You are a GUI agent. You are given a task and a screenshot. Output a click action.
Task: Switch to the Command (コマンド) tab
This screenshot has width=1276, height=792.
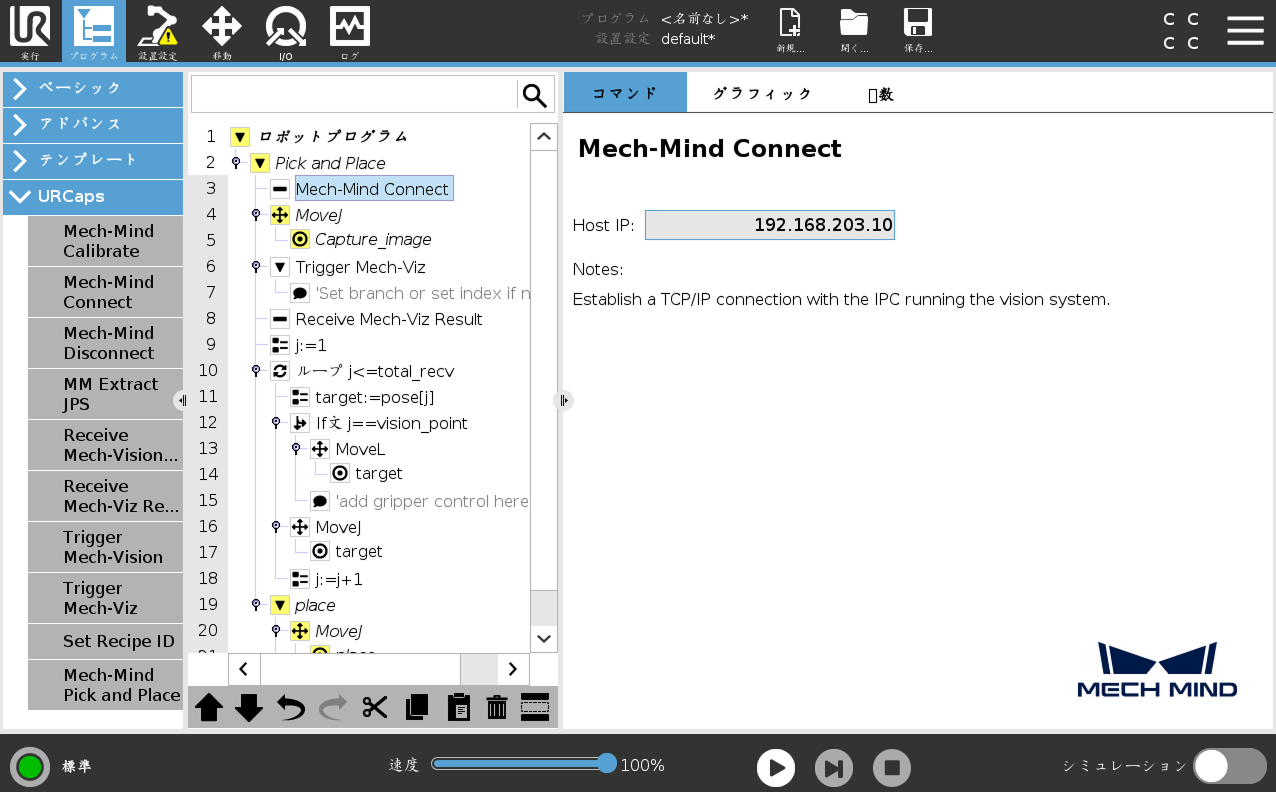[625, 93]
